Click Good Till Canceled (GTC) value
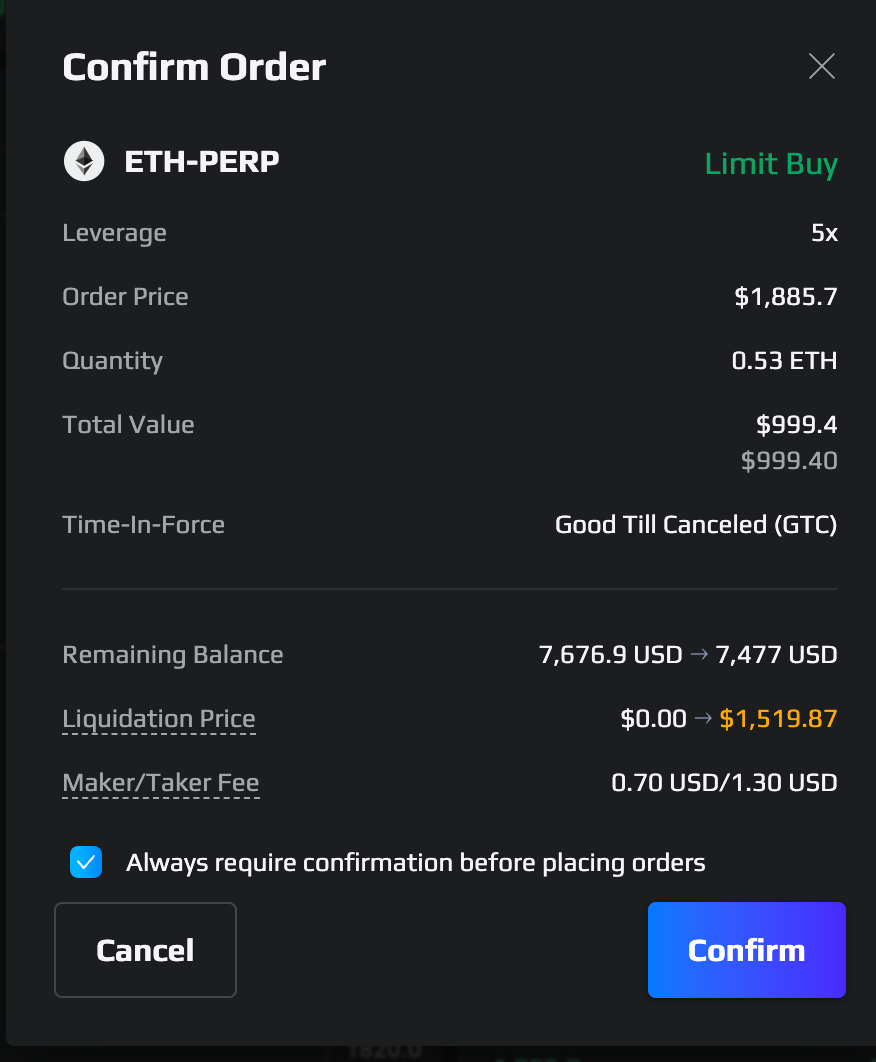The image size is (876, 1062). click(x=696, y=525)
